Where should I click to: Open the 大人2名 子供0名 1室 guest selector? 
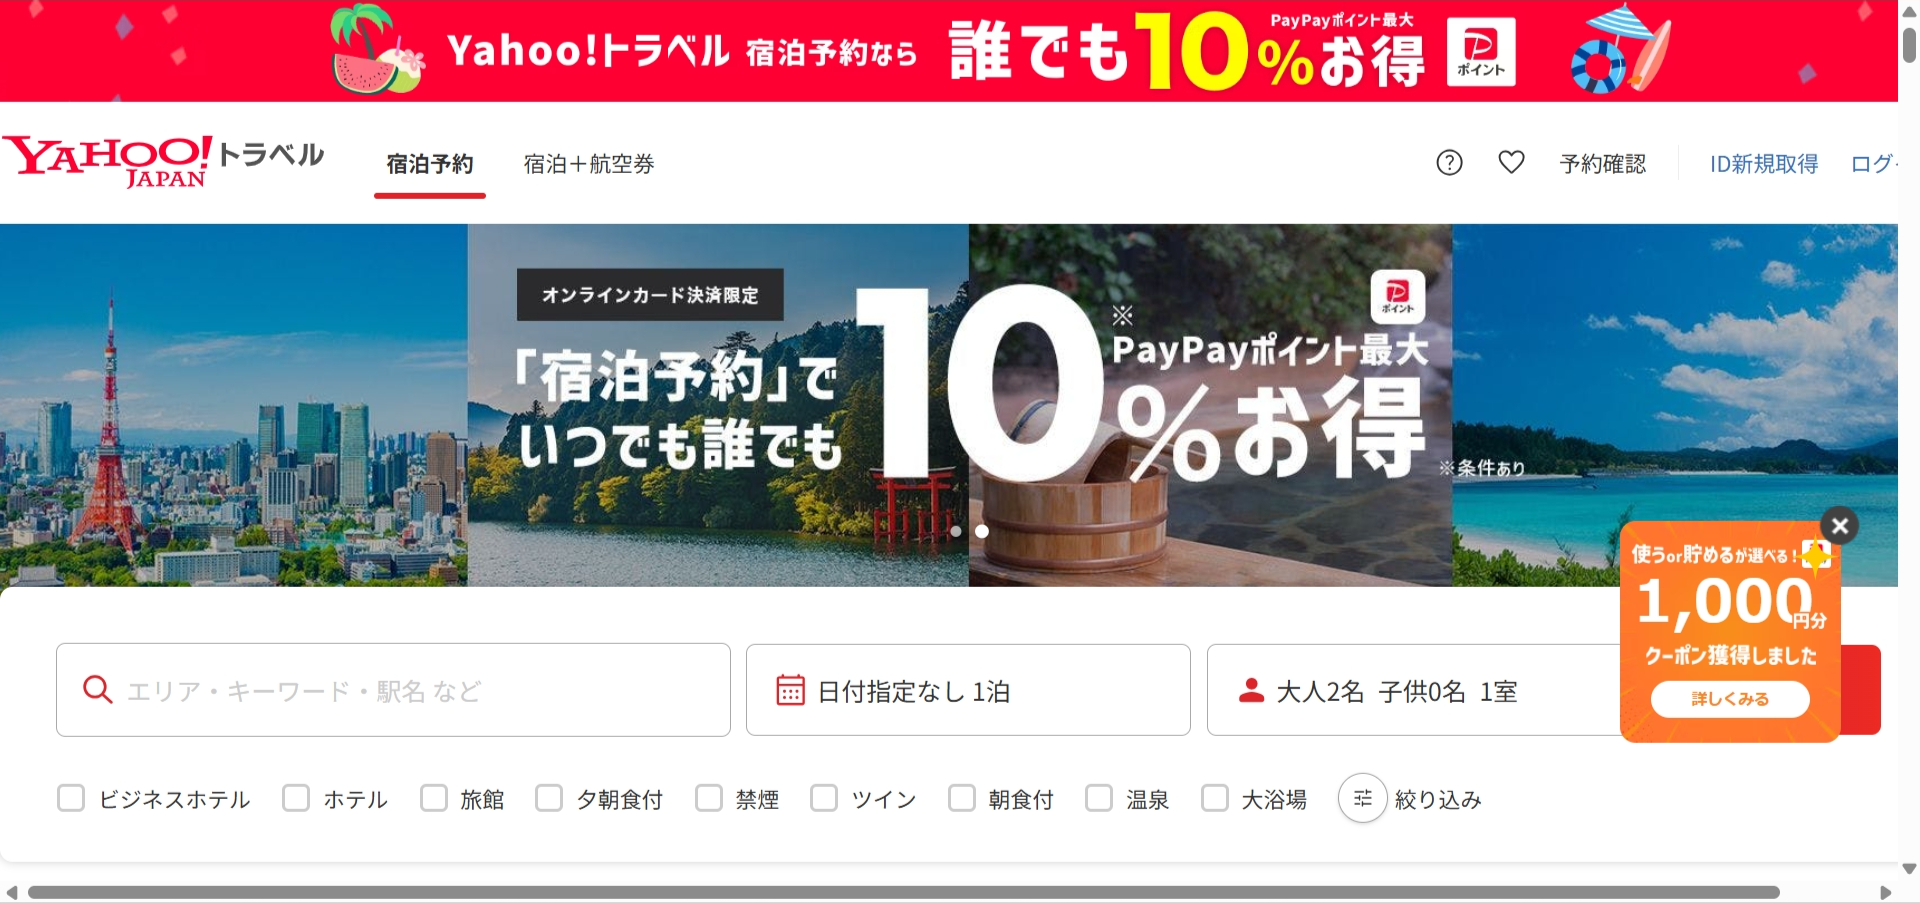[x=1414, y=690]
